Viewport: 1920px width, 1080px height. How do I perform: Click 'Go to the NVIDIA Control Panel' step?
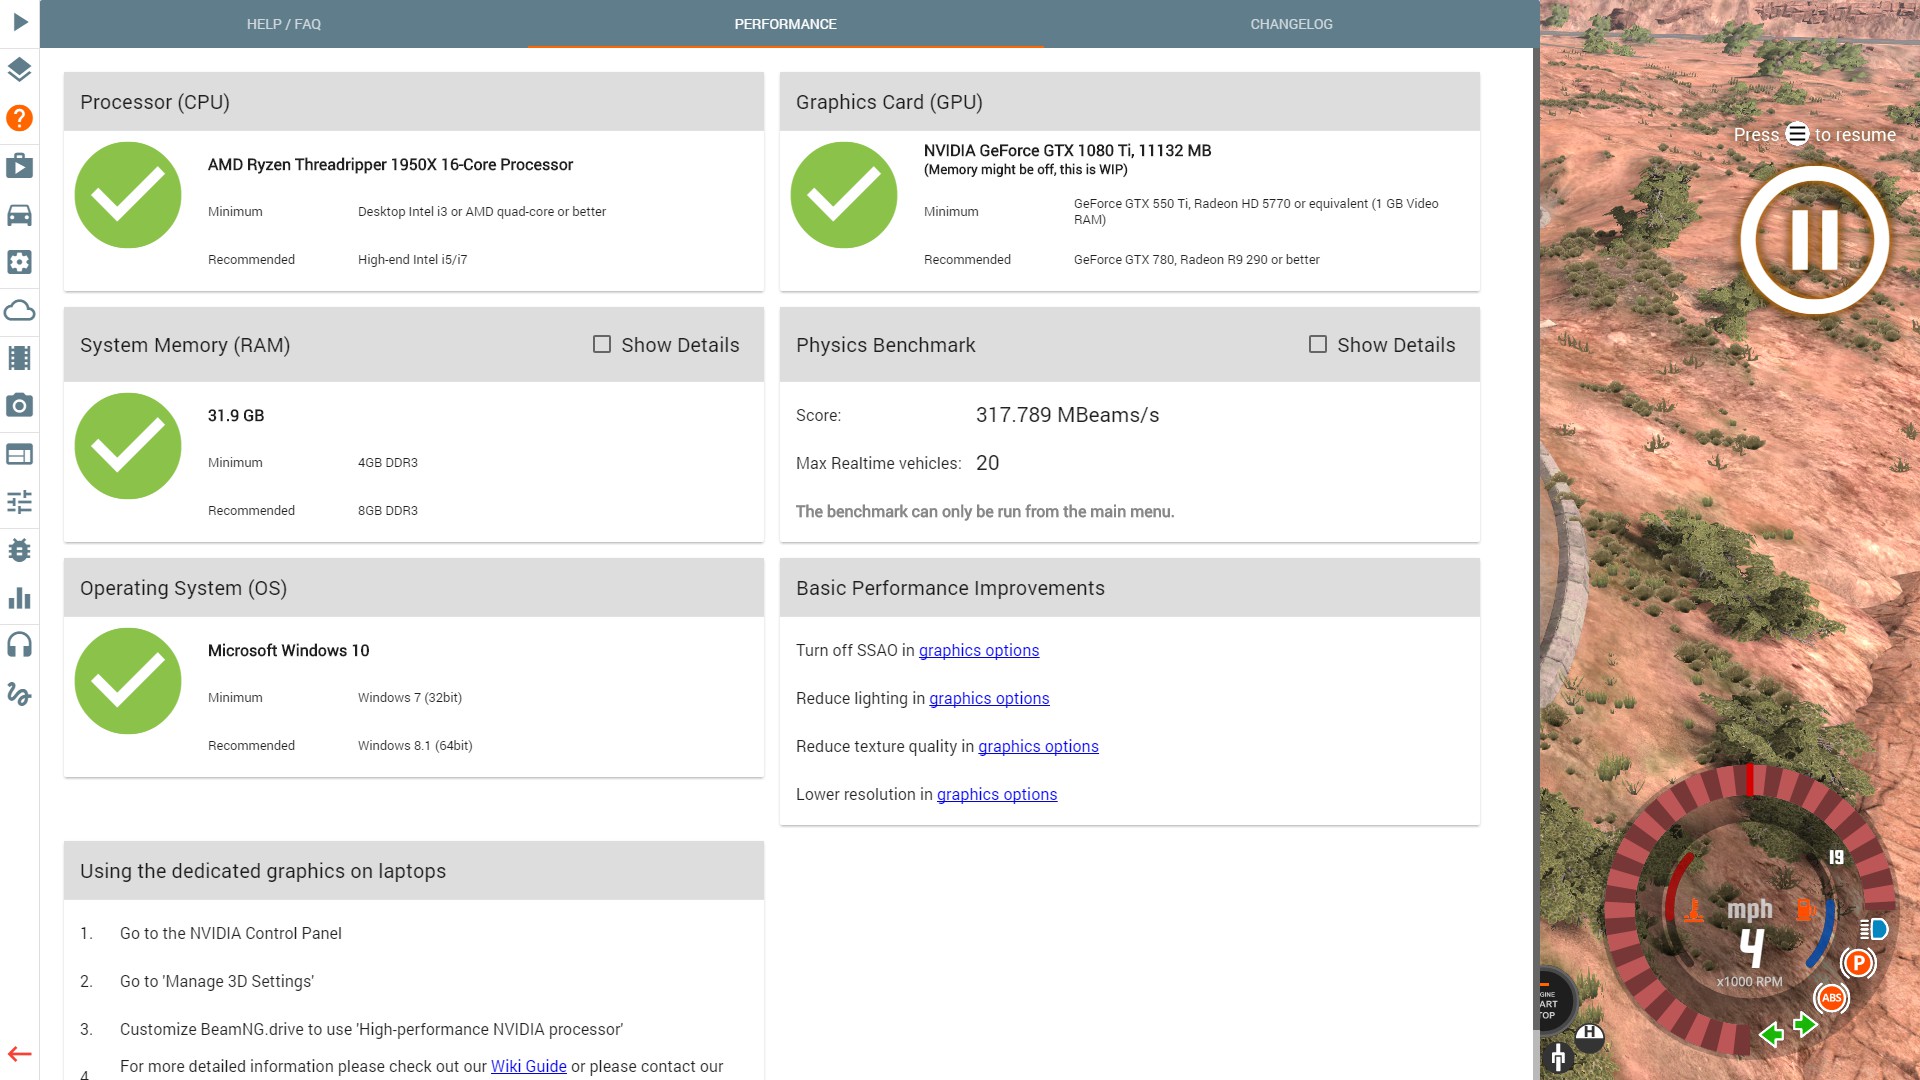tap(230, 933)
